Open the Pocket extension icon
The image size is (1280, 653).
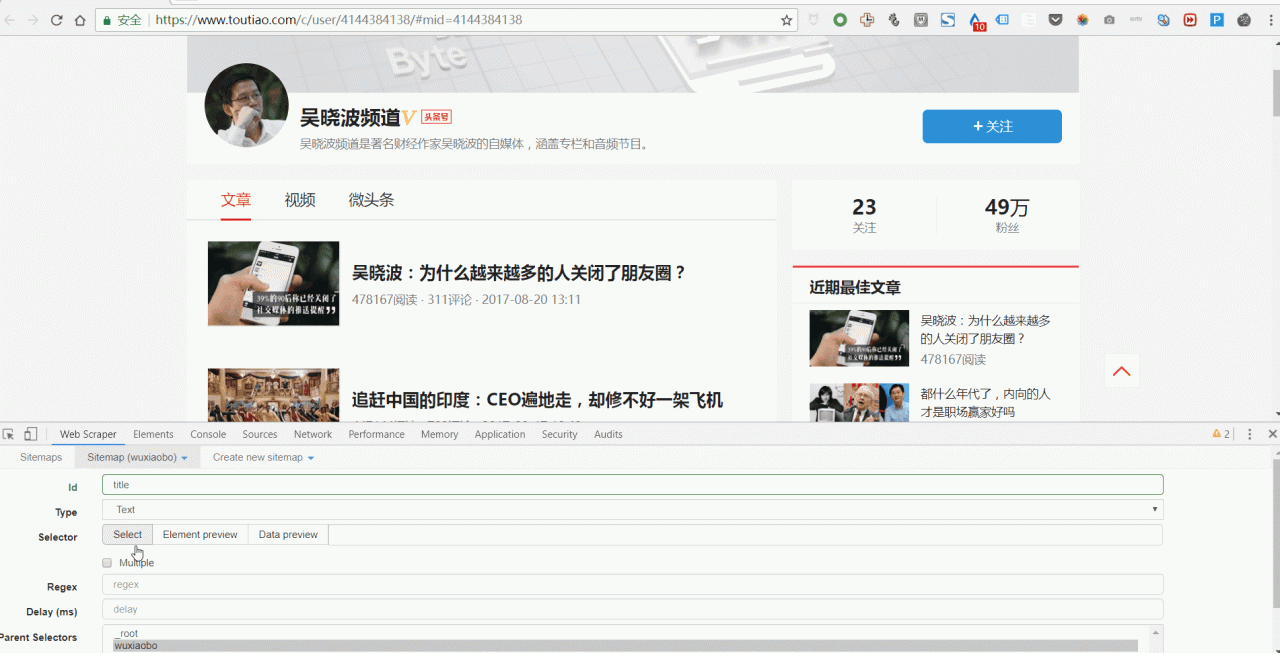click(x=1056, y=20)
